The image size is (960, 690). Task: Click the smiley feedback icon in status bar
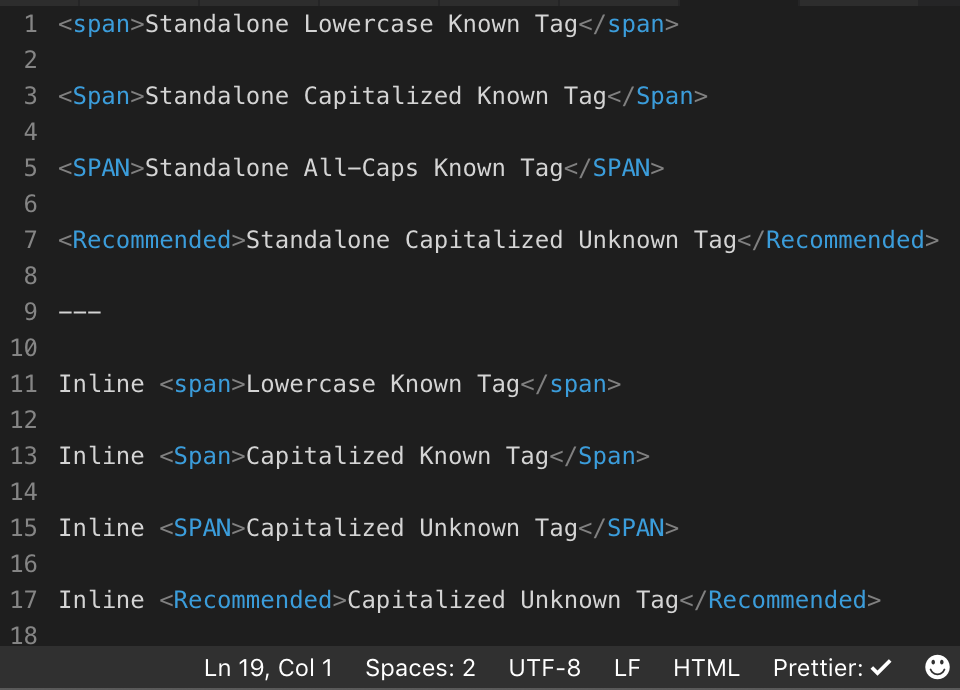936,667
